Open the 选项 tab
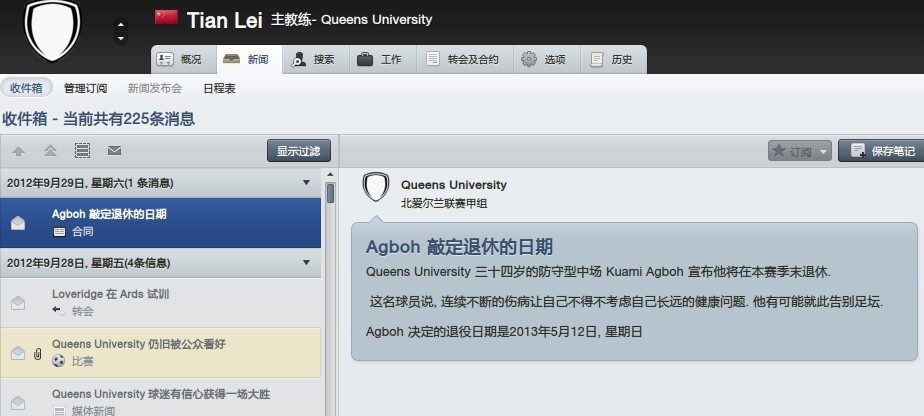This screenshot has width=924, height=416. [x=547, y=59]
